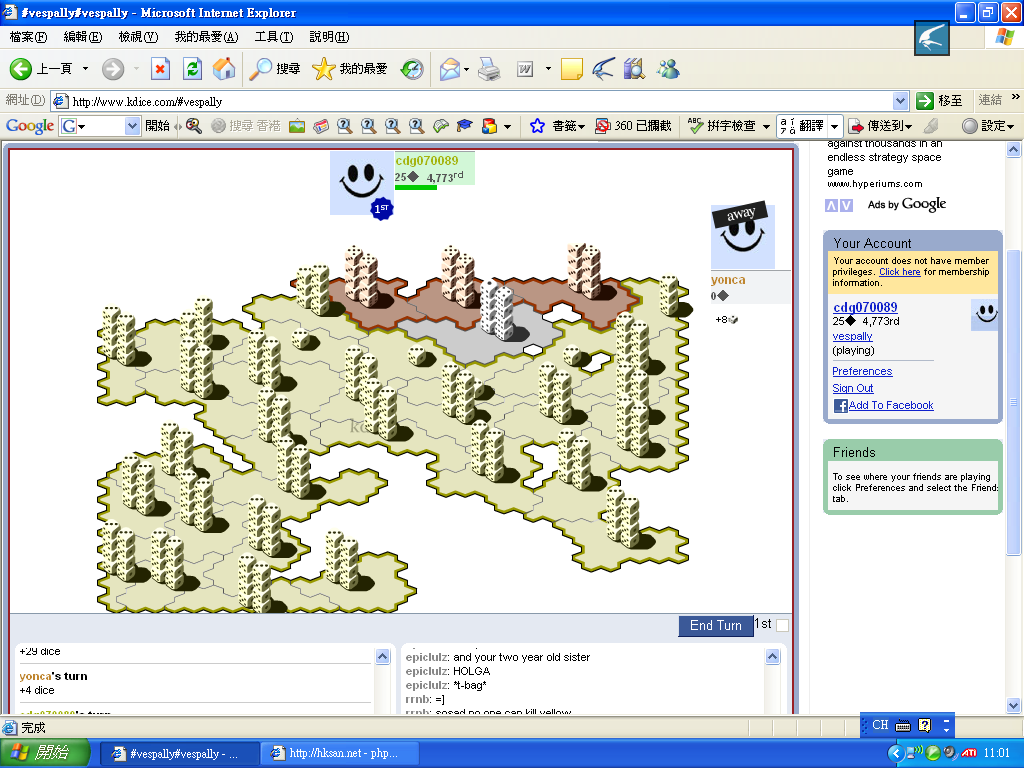Viewport: 1024px width, 768px height.
Task: Click the 'Click here' membership link
Action: [899, 272]
